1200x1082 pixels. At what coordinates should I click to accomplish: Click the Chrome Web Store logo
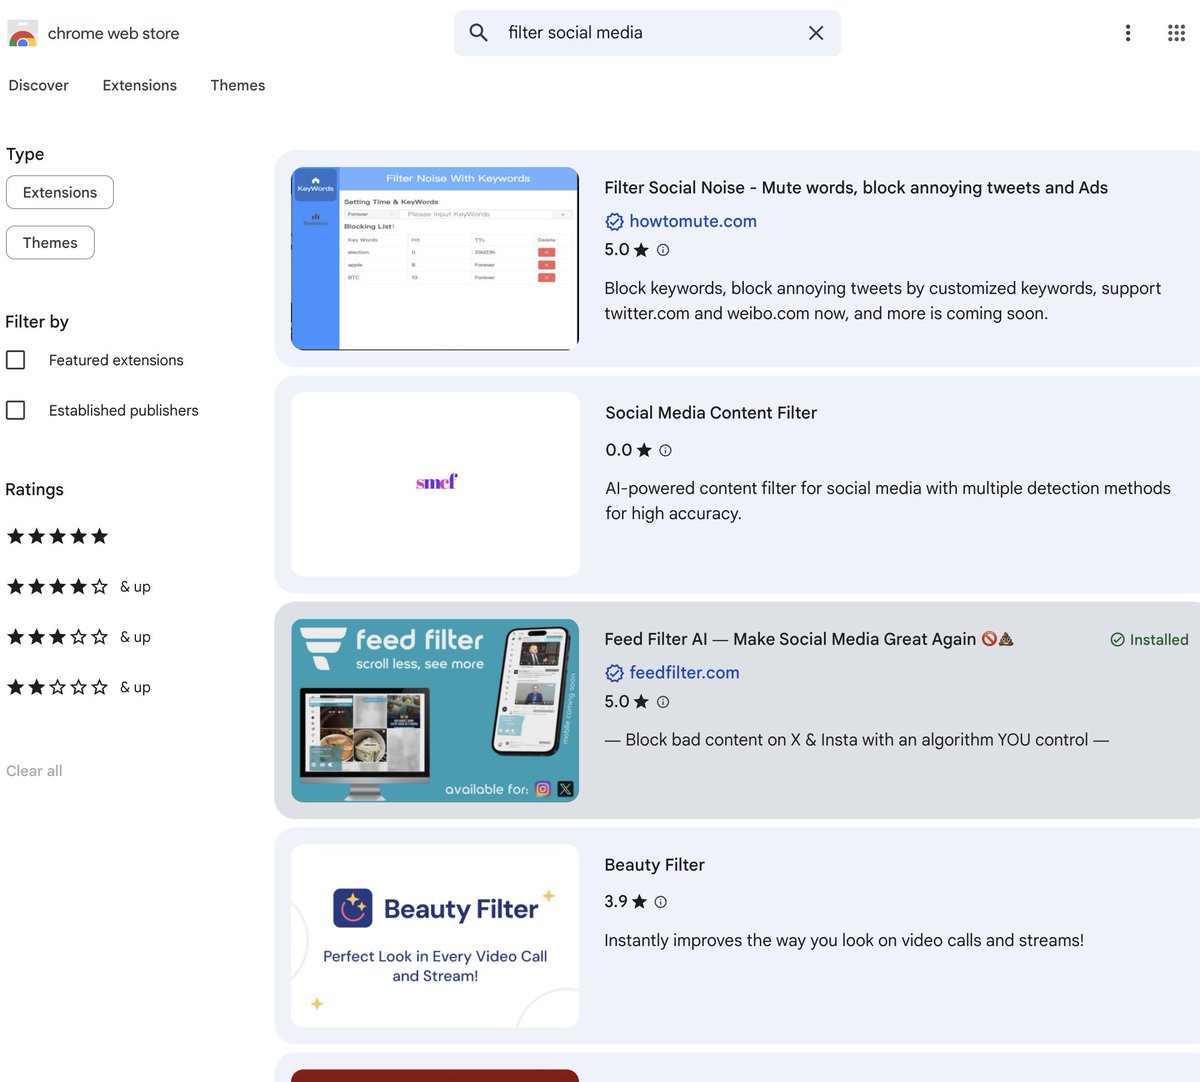[x=22, y=33]
